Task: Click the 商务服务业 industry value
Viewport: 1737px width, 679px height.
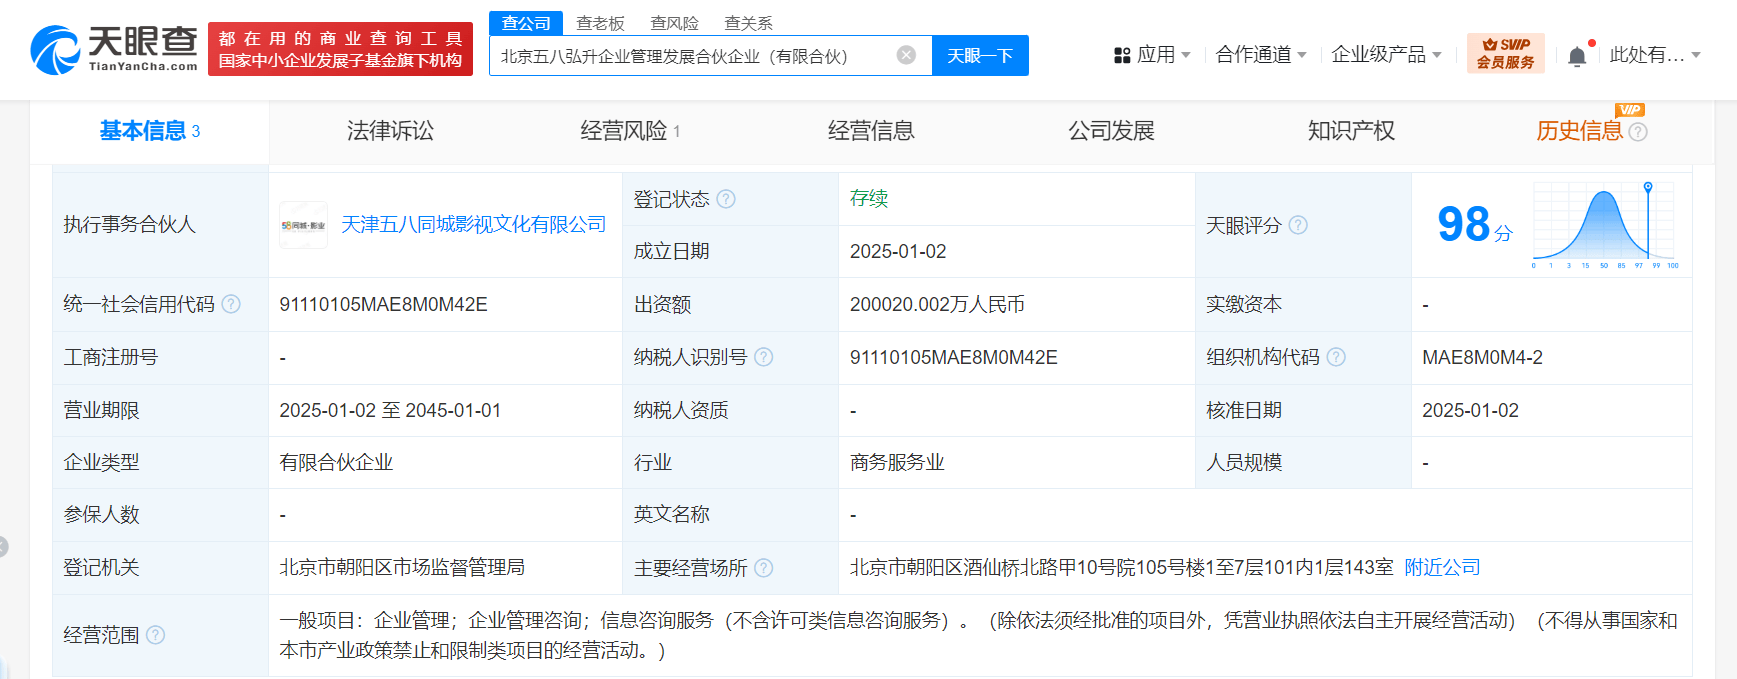Action: click(x=897, y=462)
